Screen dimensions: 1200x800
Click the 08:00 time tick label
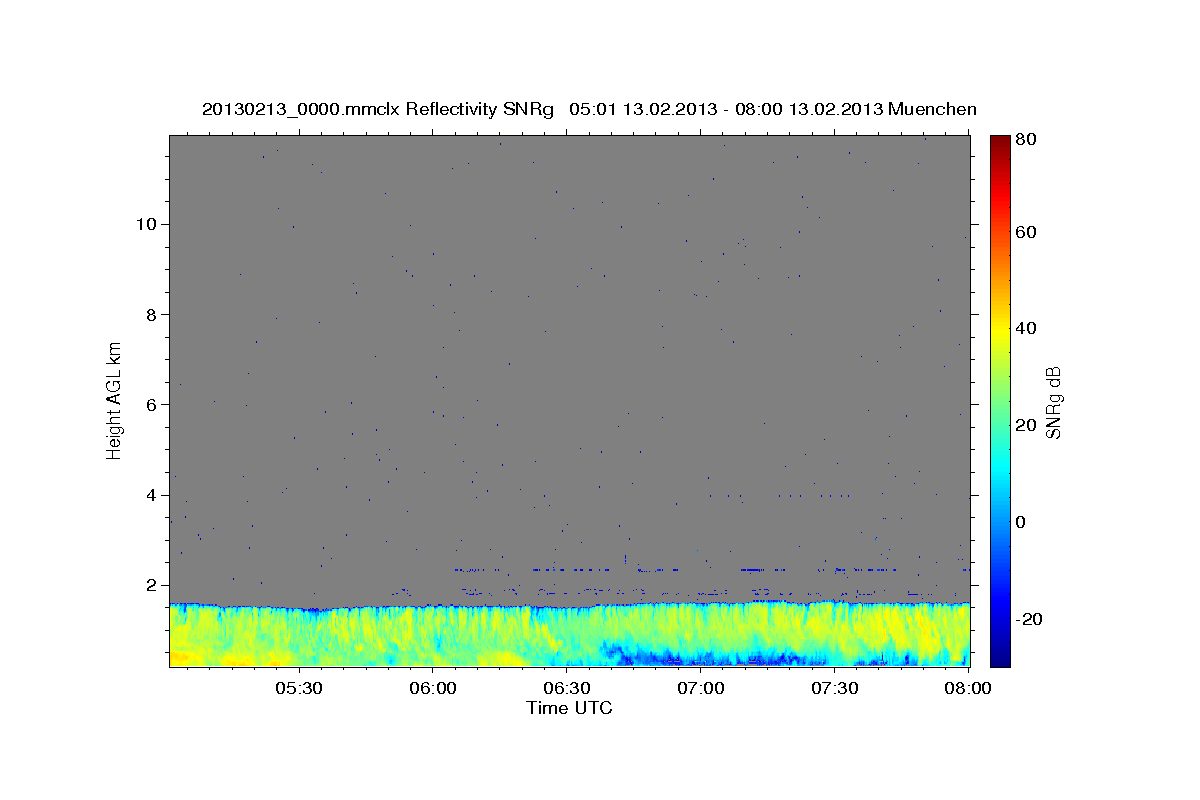pos(968,689)
